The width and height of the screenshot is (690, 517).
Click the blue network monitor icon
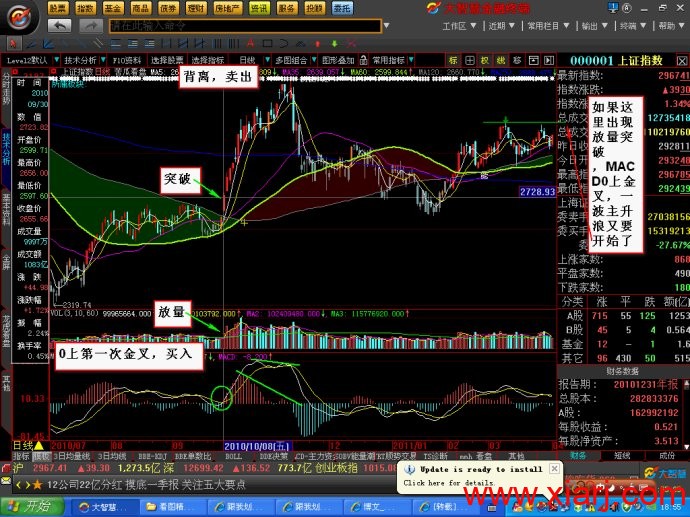pos(613,7)
